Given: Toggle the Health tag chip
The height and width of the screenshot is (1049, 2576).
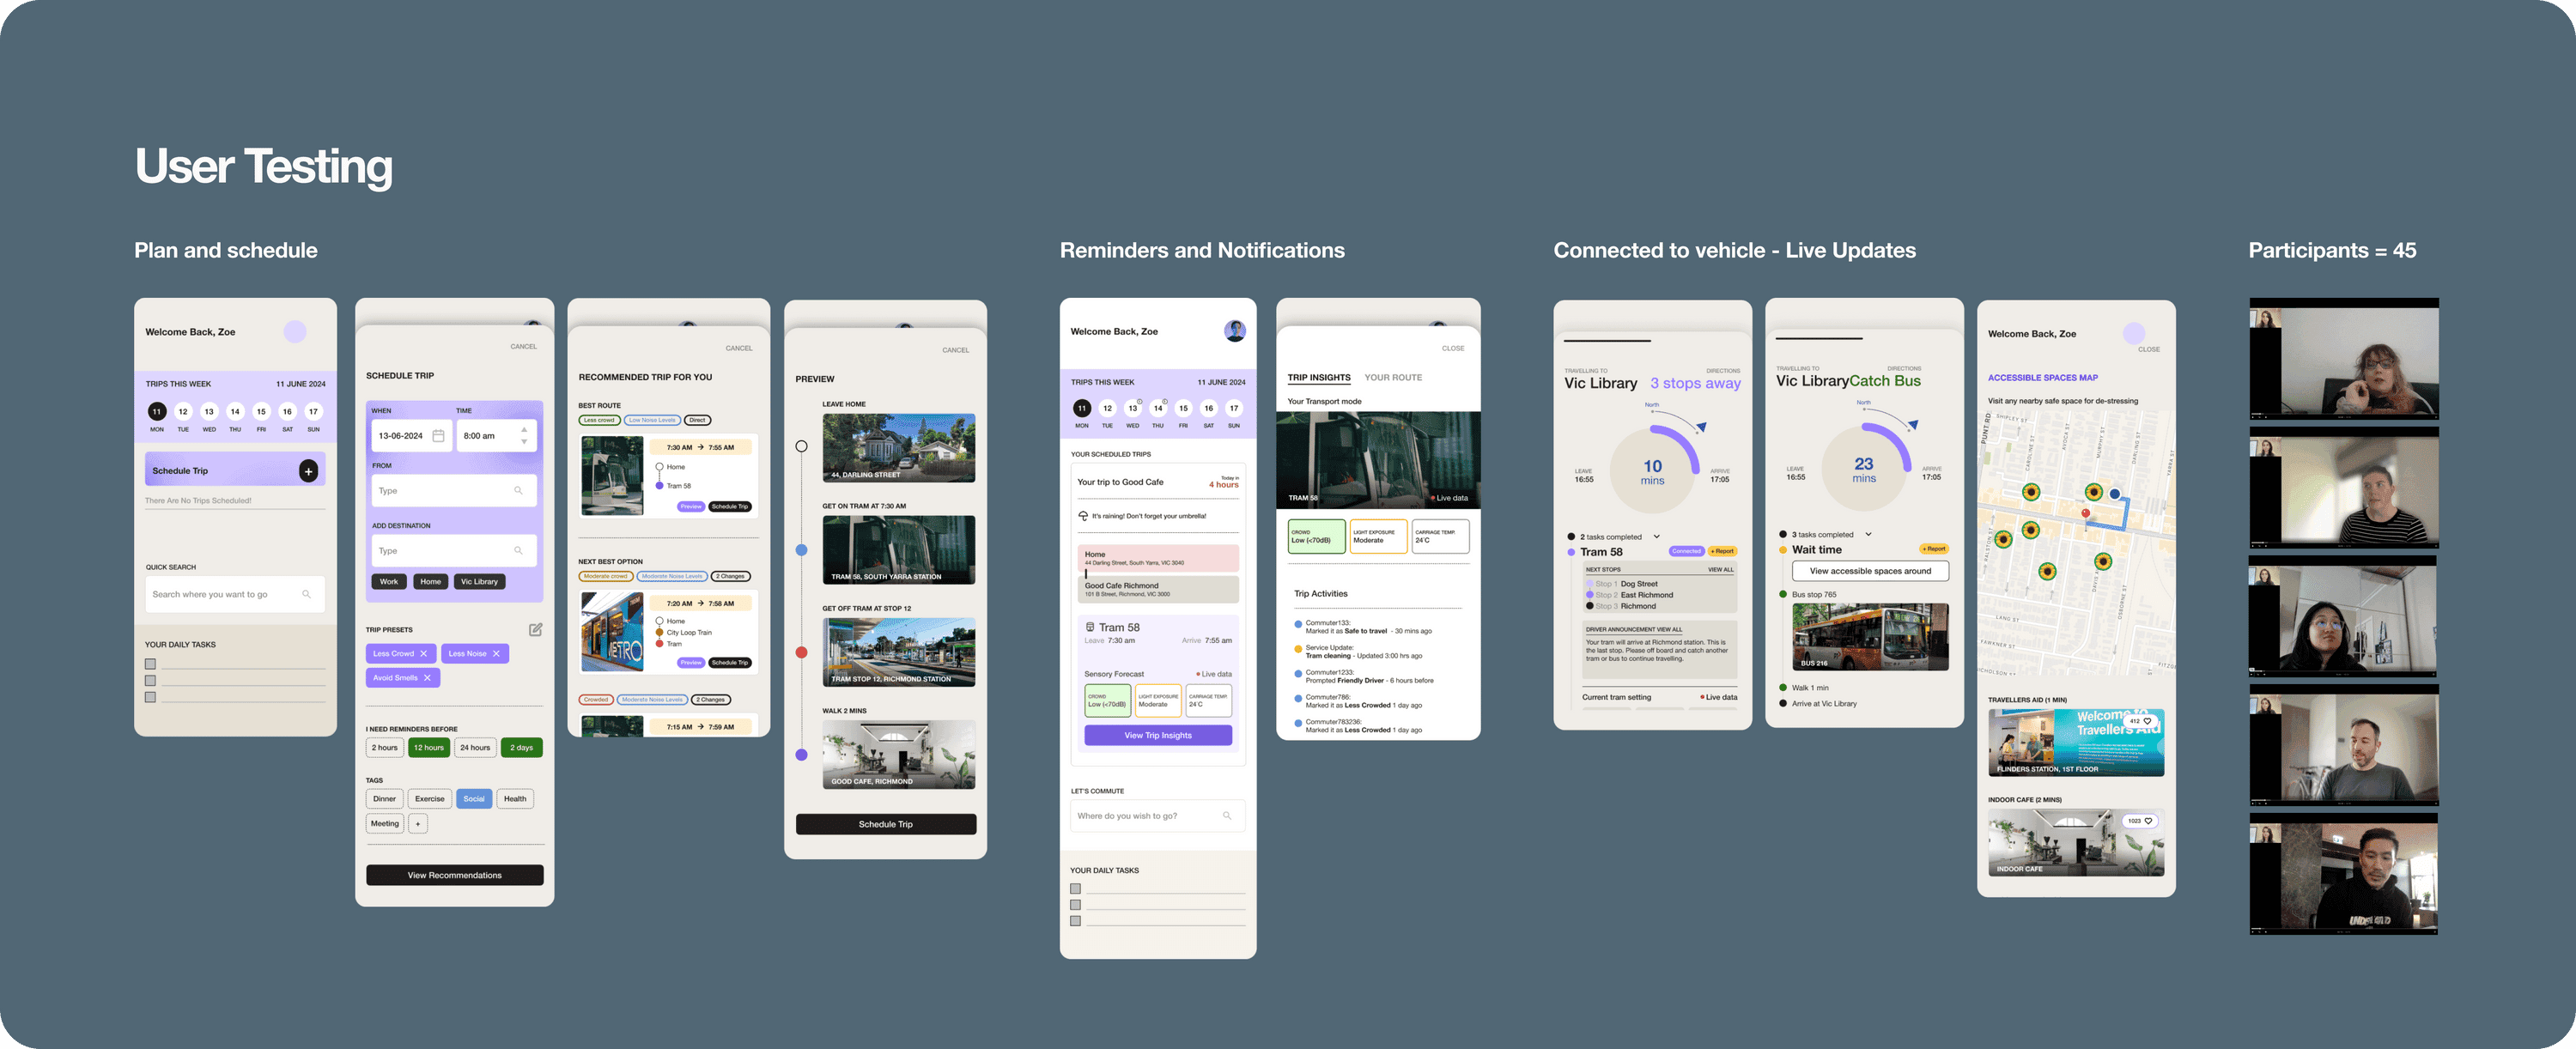Looking at the screenshot, I should 515,799.
